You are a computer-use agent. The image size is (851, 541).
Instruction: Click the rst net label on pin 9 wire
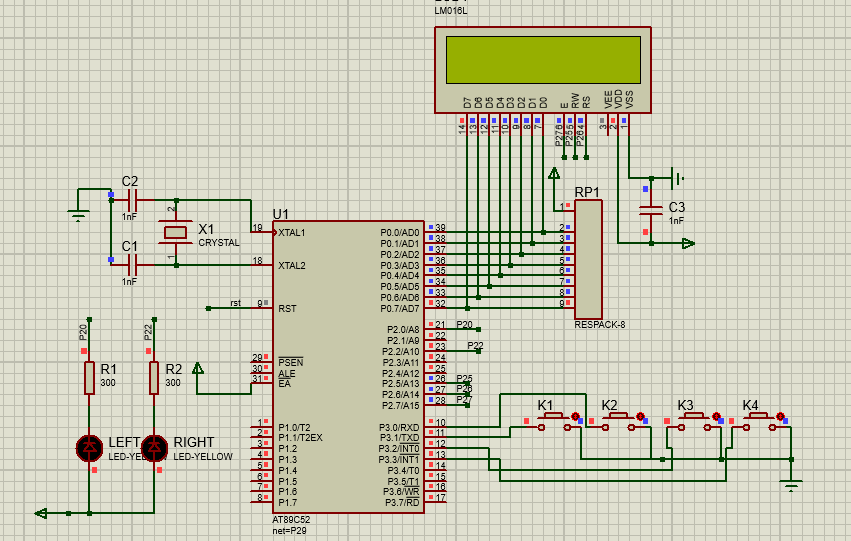[x=236, y=303]
